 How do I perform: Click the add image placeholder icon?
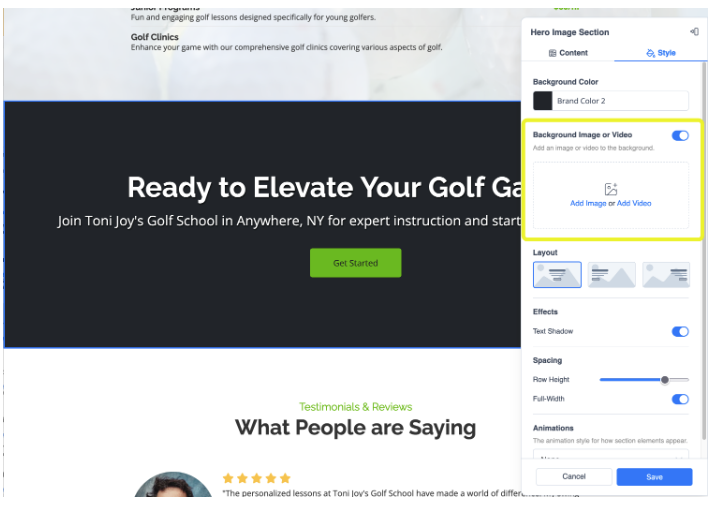611,189
